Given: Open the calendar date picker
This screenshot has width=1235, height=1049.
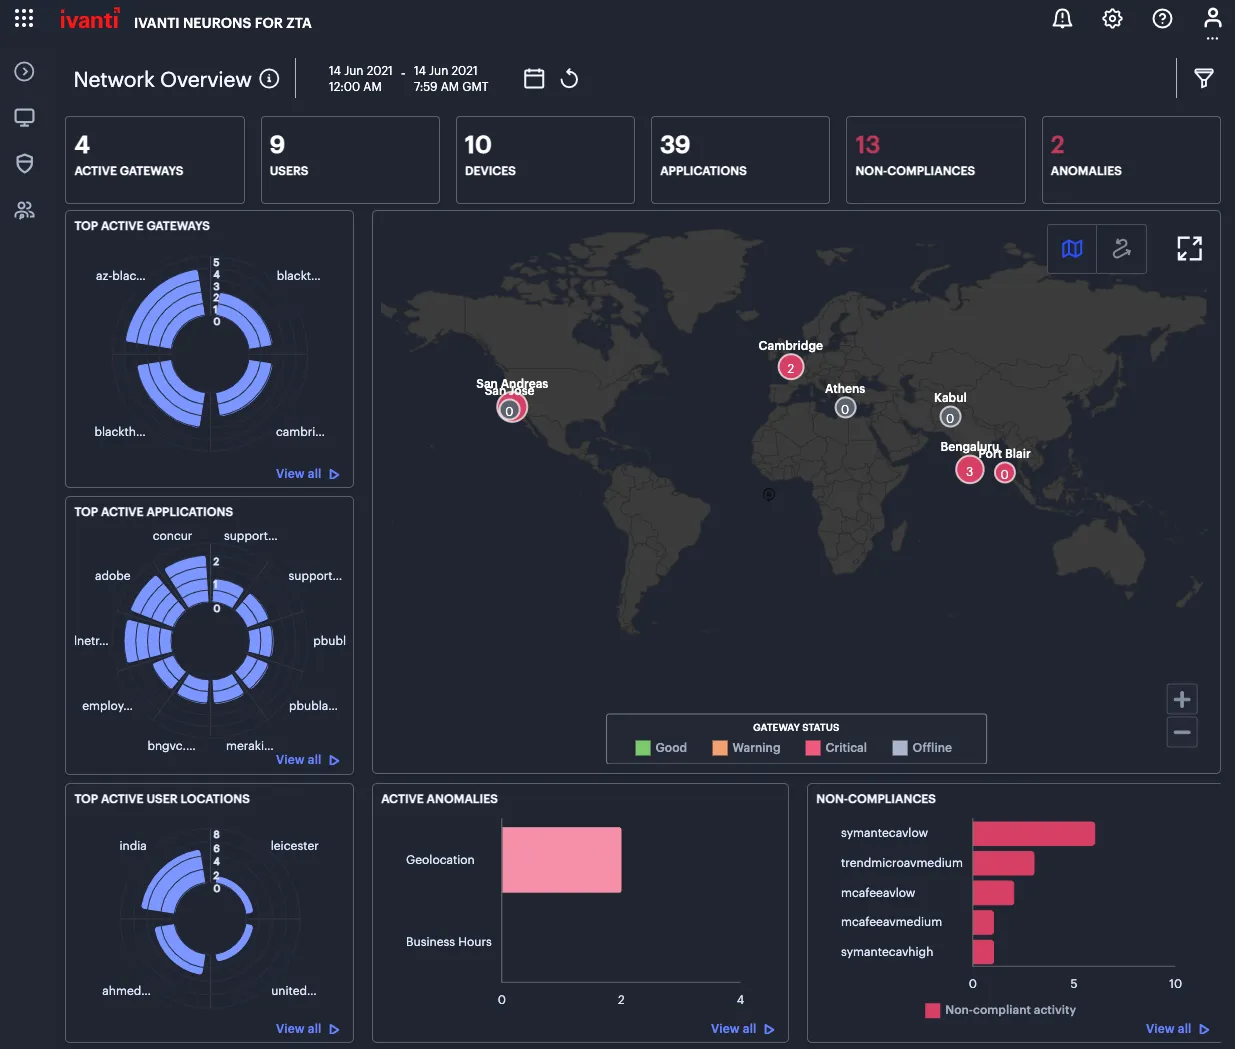Looking at the screenshot, I should click(534, 78).
